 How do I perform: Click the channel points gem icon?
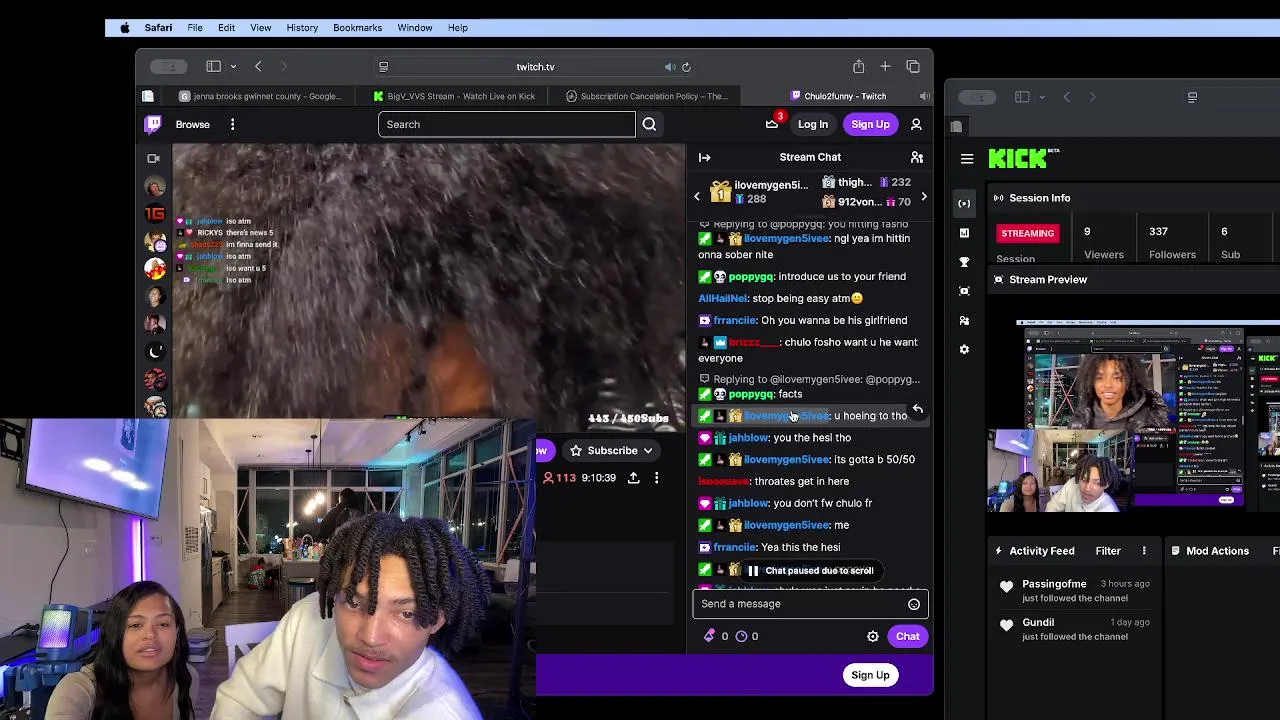click(x=710, y=636)
